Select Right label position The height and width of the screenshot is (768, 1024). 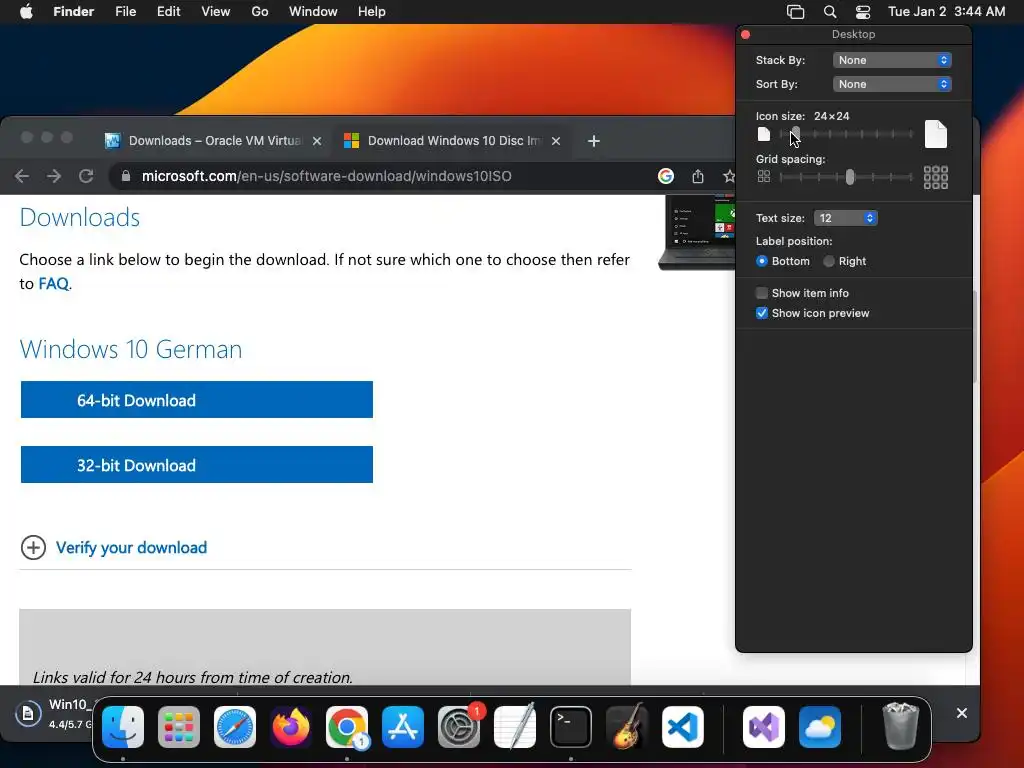pos(829,261)
